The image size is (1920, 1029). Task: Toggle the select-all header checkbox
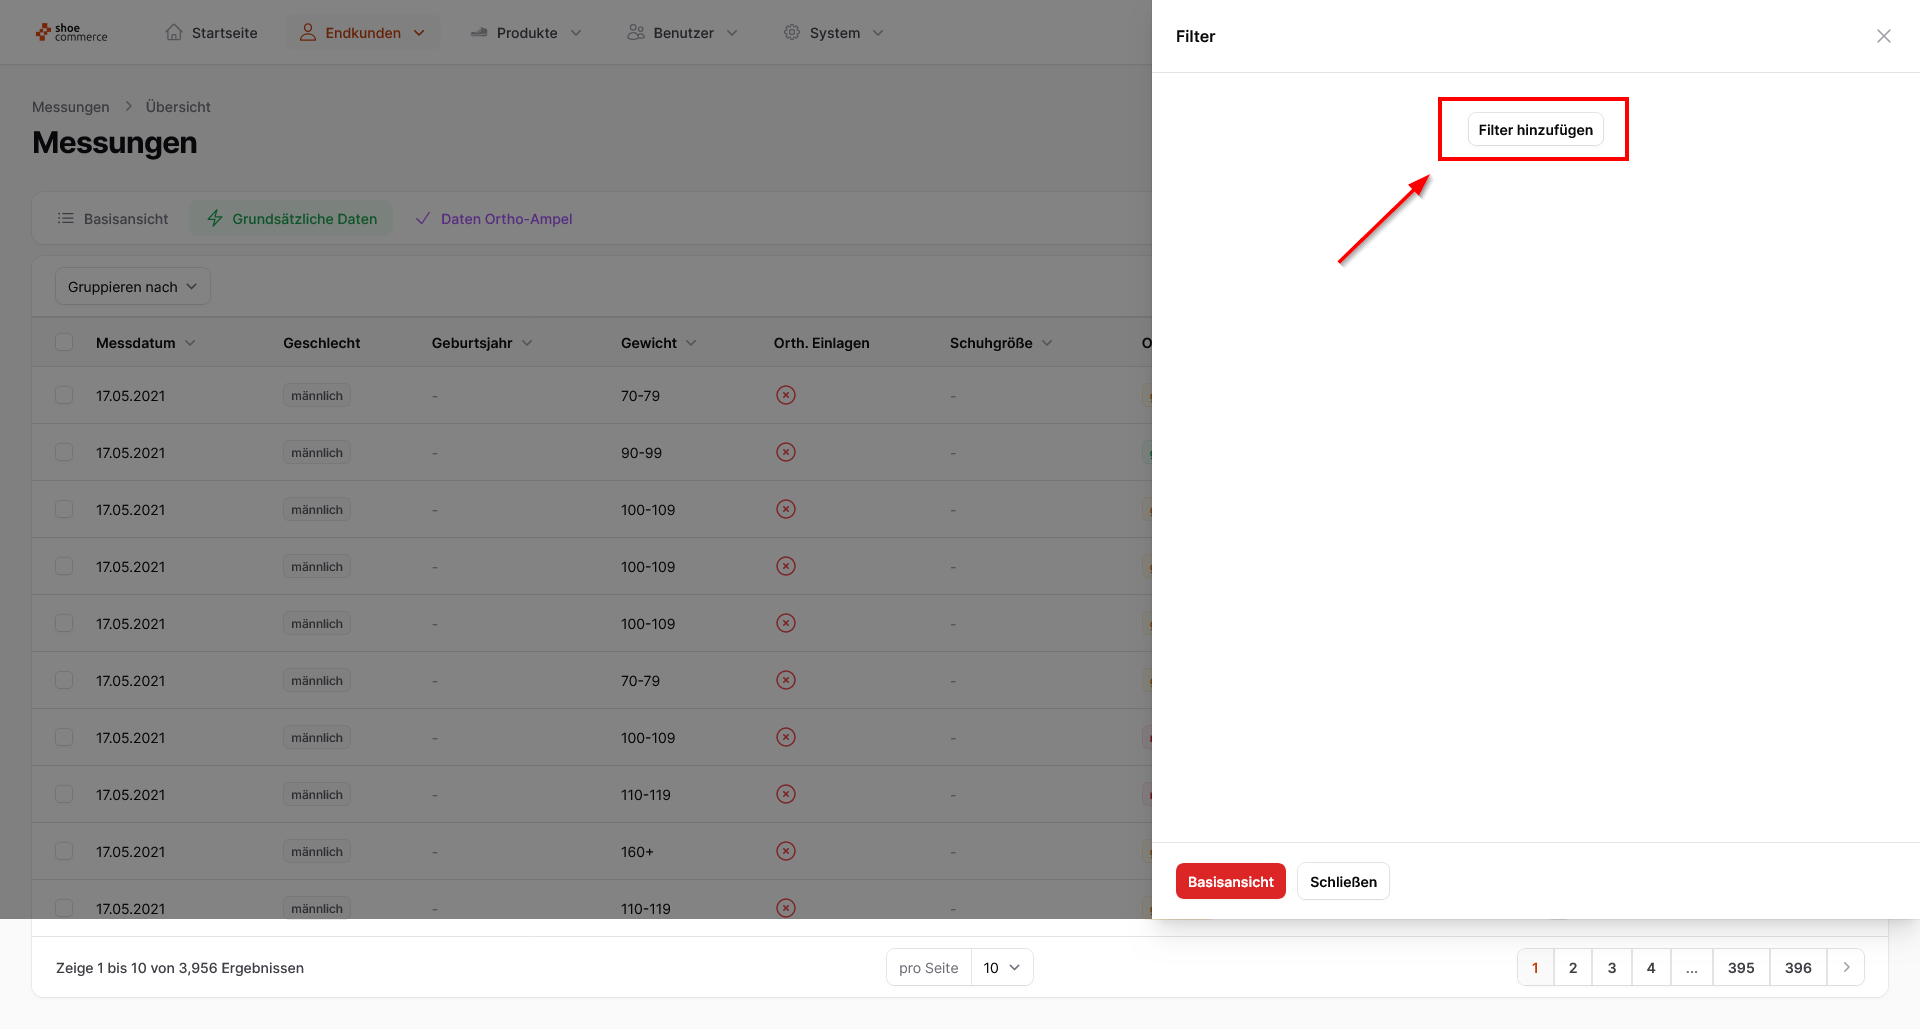pyautogui.click(x=64, y=343)
